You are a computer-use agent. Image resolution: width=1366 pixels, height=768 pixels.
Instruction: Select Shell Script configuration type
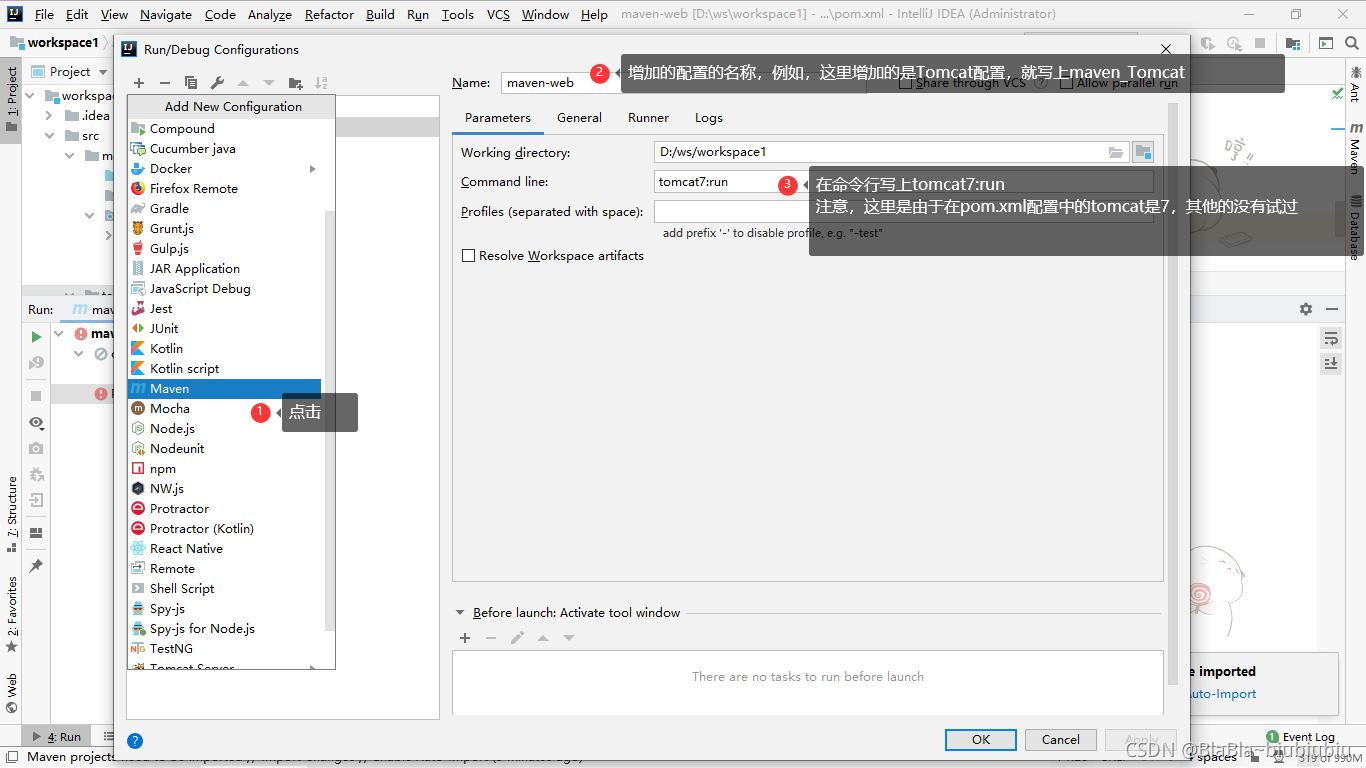224,588
